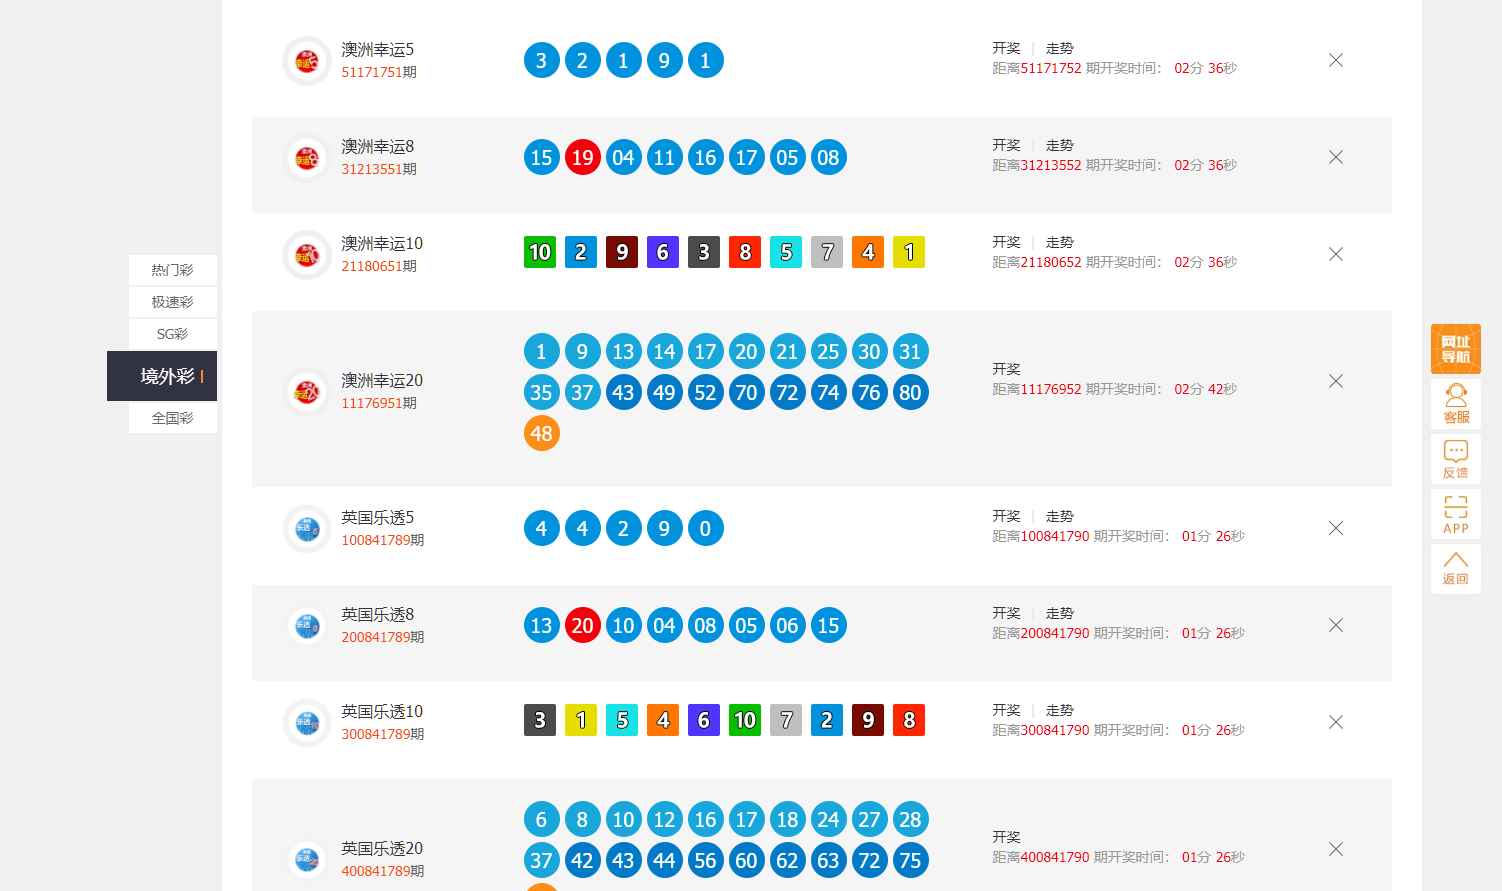The image size is (1502, 891).
Task: Click the 英国乐透10 lottery logo
Action: click(x=307, y=723)
